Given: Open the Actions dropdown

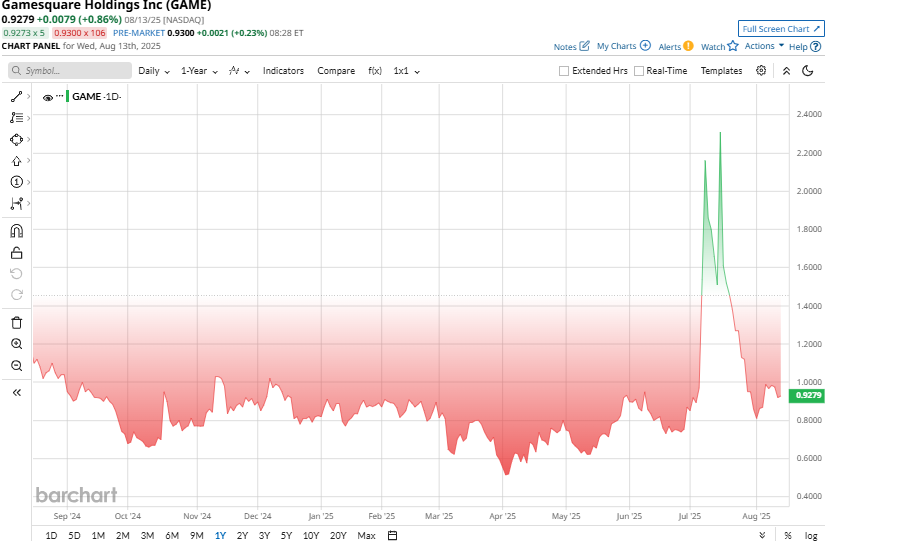Looking at the screenshot, I should click(764, 46).
